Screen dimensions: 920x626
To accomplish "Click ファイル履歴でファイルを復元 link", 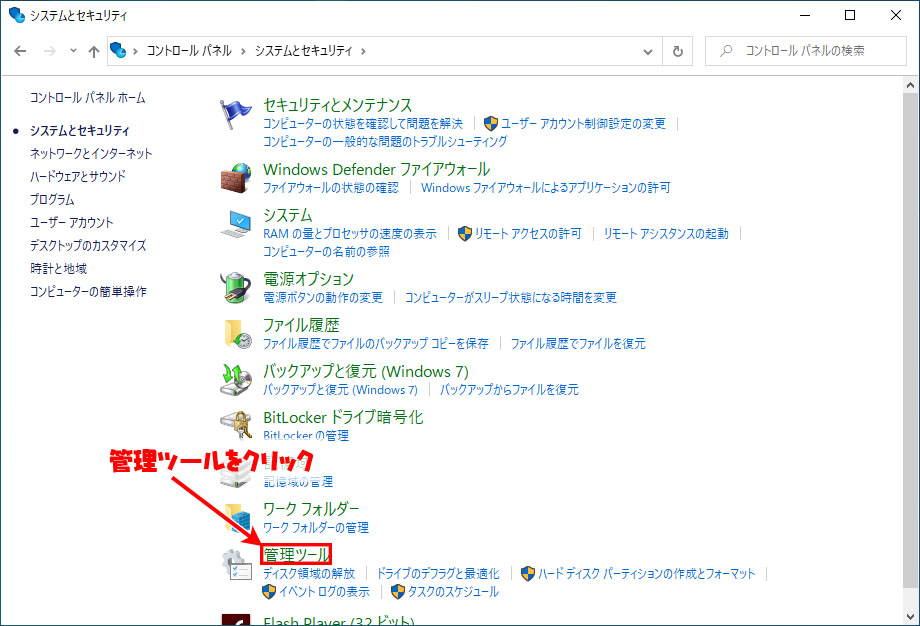I will [578, 343].
